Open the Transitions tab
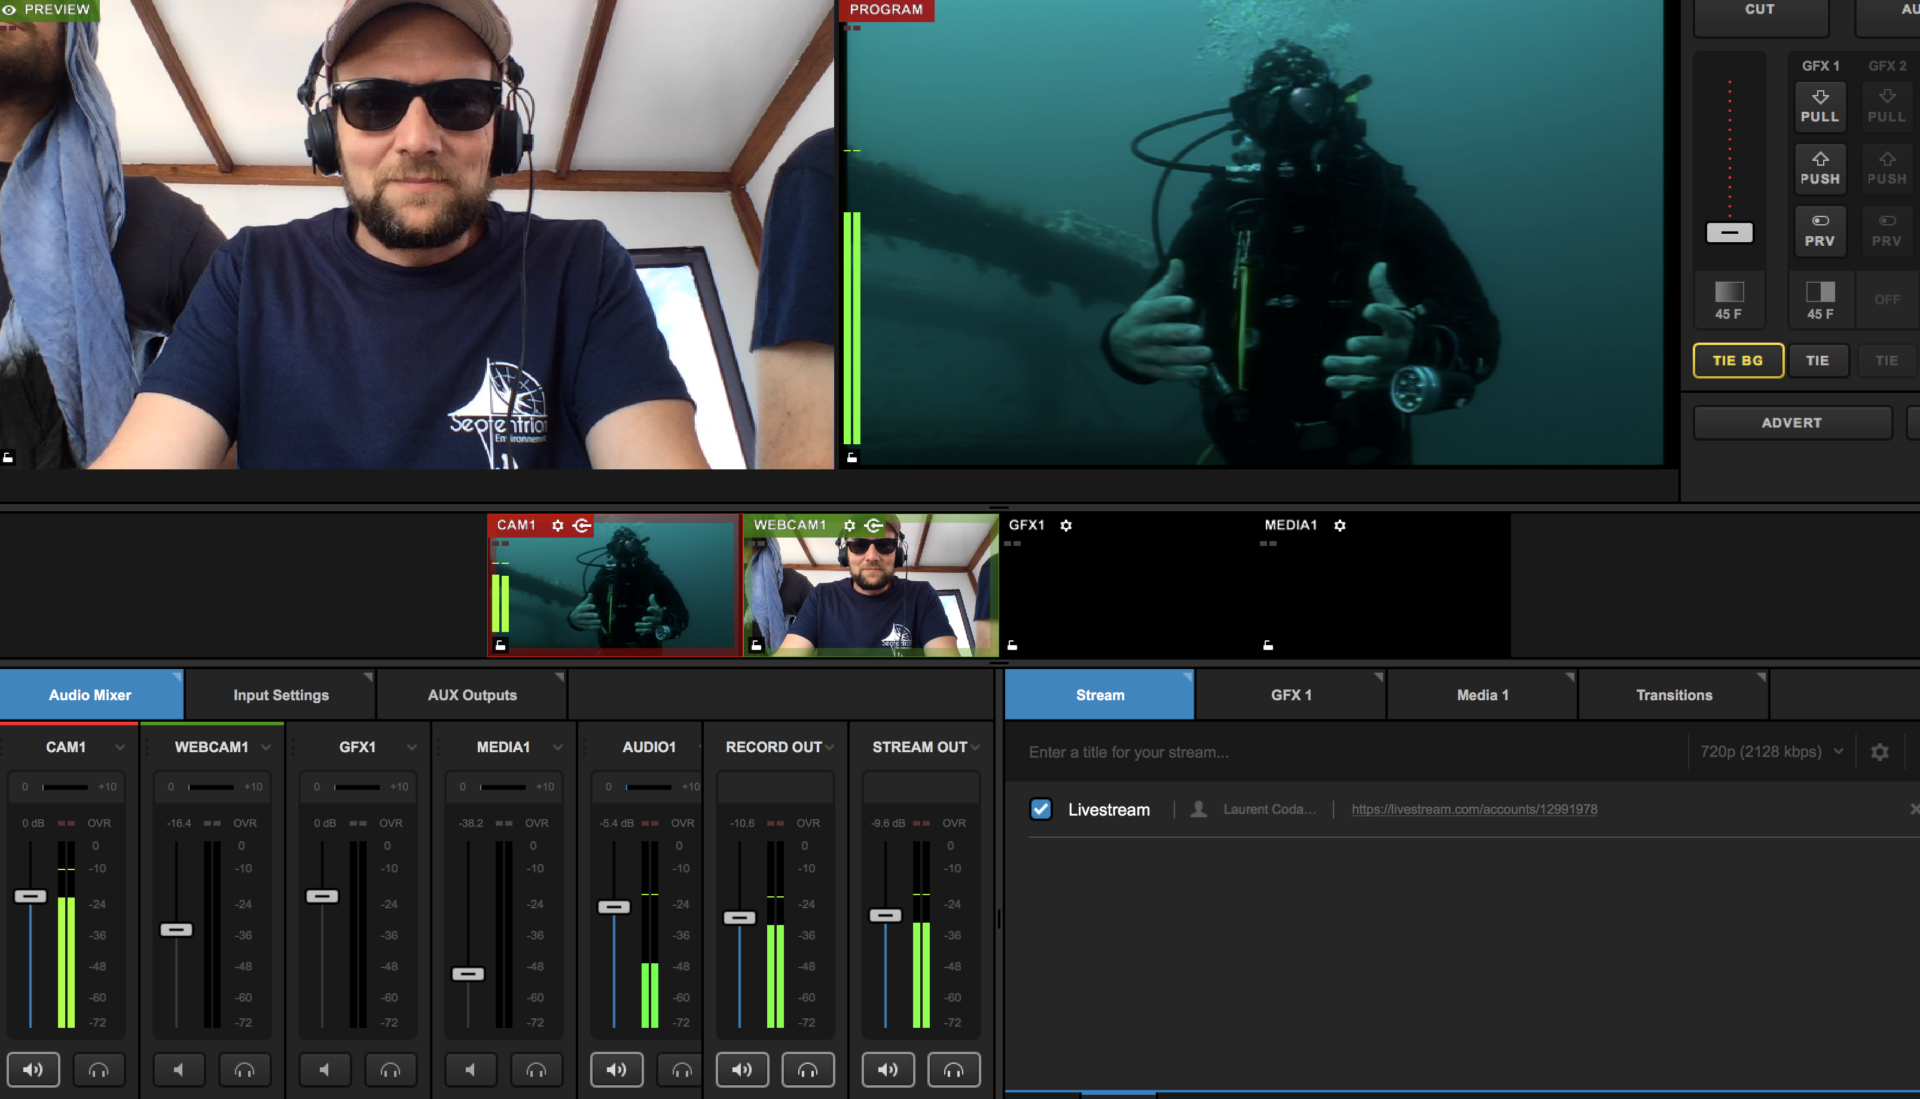 tap(1673, 695)
